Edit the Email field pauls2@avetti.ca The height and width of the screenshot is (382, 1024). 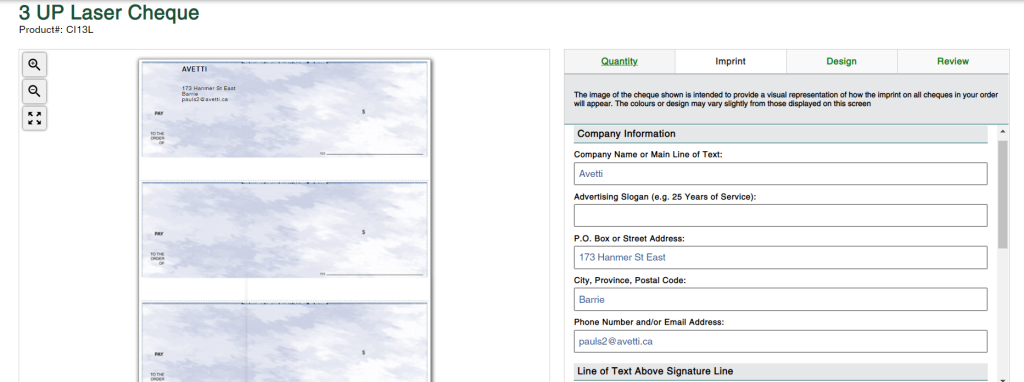780,341
